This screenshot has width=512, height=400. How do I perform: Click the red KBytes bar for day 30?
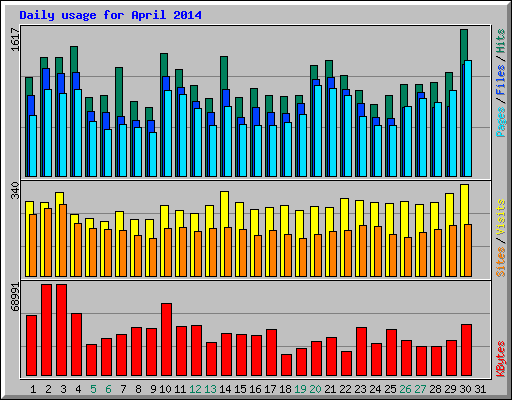point(466,350)
